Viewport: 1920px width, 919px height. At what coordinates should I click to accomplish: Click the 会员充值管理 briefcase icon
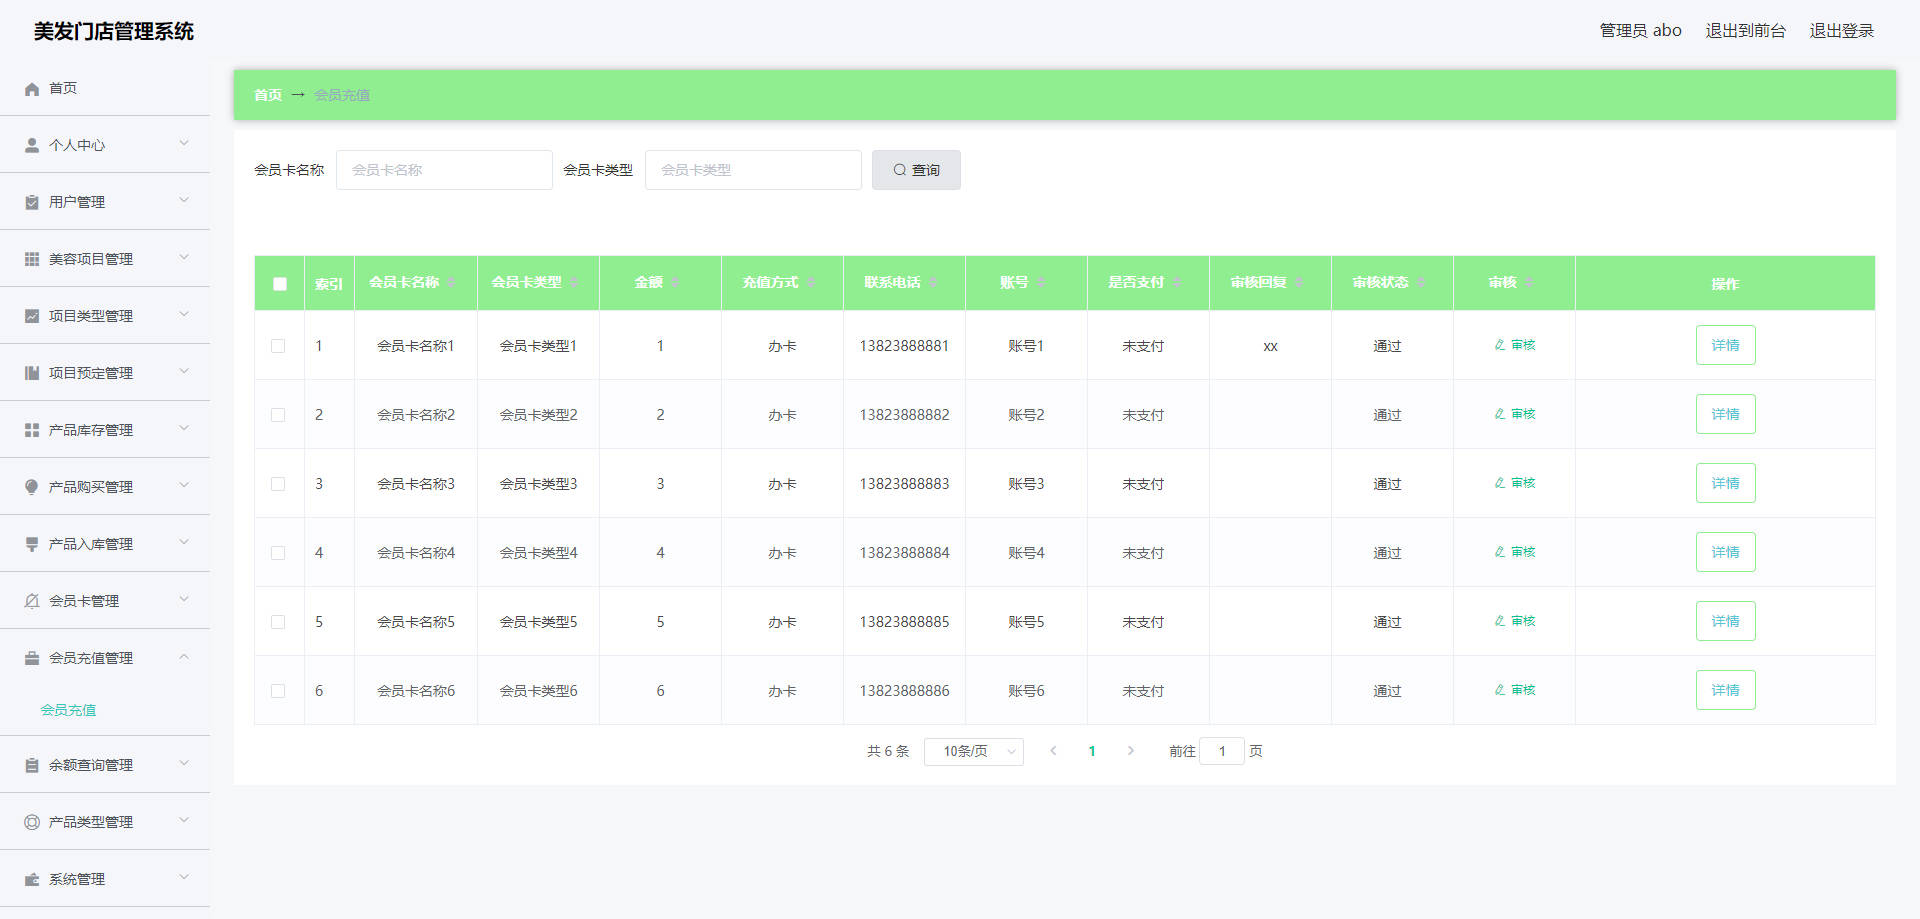pyautogui.click(x=32, y=658)
